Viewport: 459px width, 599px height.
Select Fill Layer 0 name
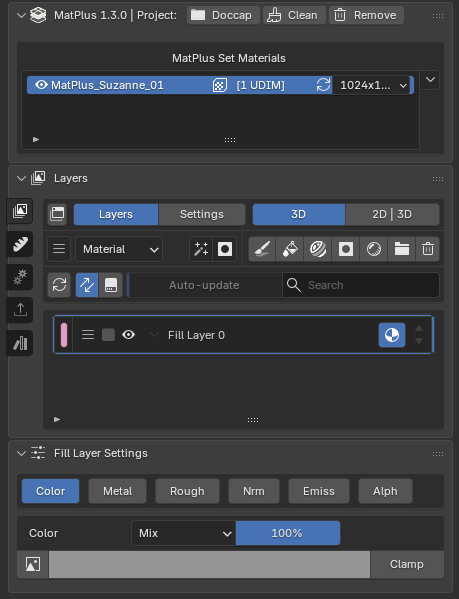coord(197,335)
